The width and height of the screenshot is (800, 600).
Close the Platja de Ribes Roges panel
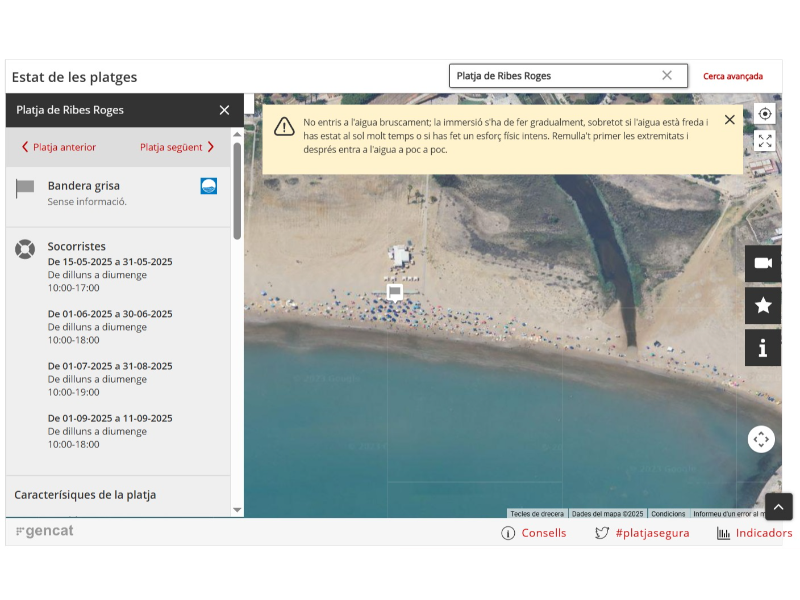pos(224,110)
